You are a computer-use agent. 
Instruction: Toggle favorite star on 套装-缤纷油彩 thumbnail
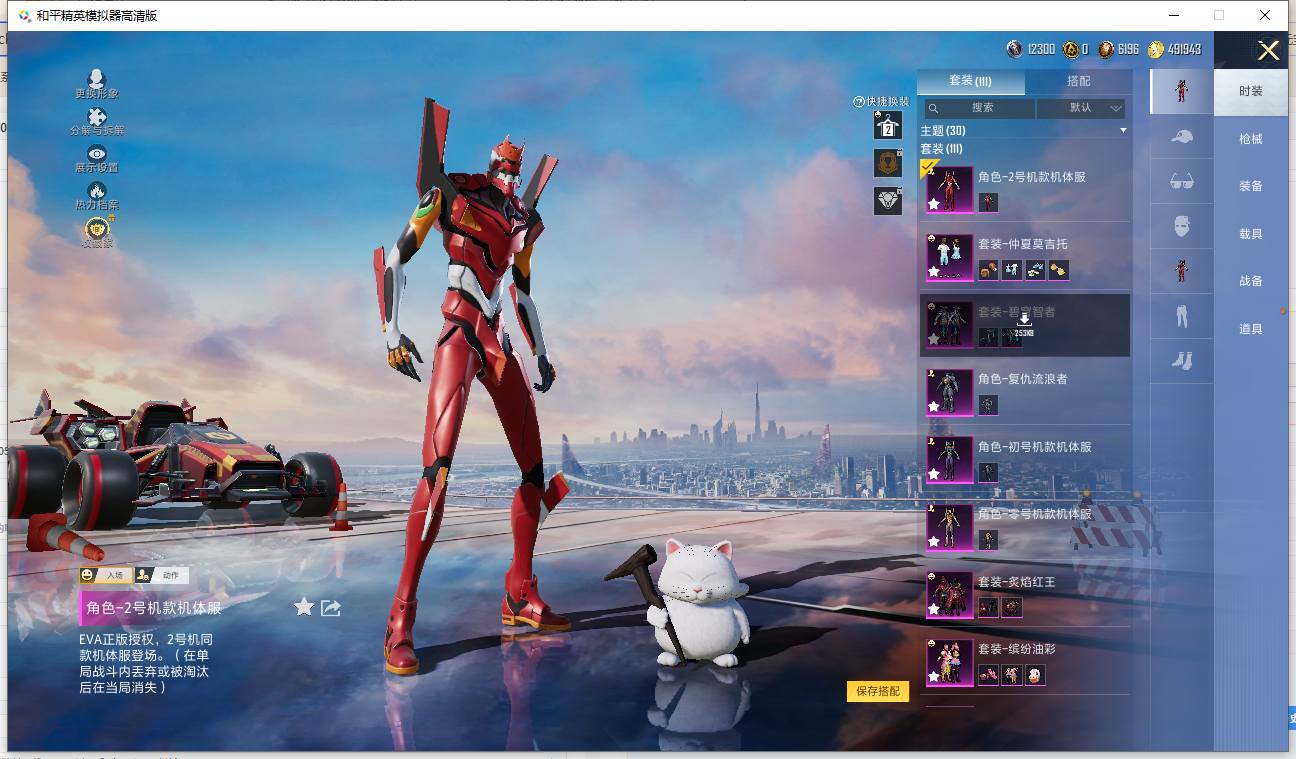pyautogui.click(x=934, y=676)
